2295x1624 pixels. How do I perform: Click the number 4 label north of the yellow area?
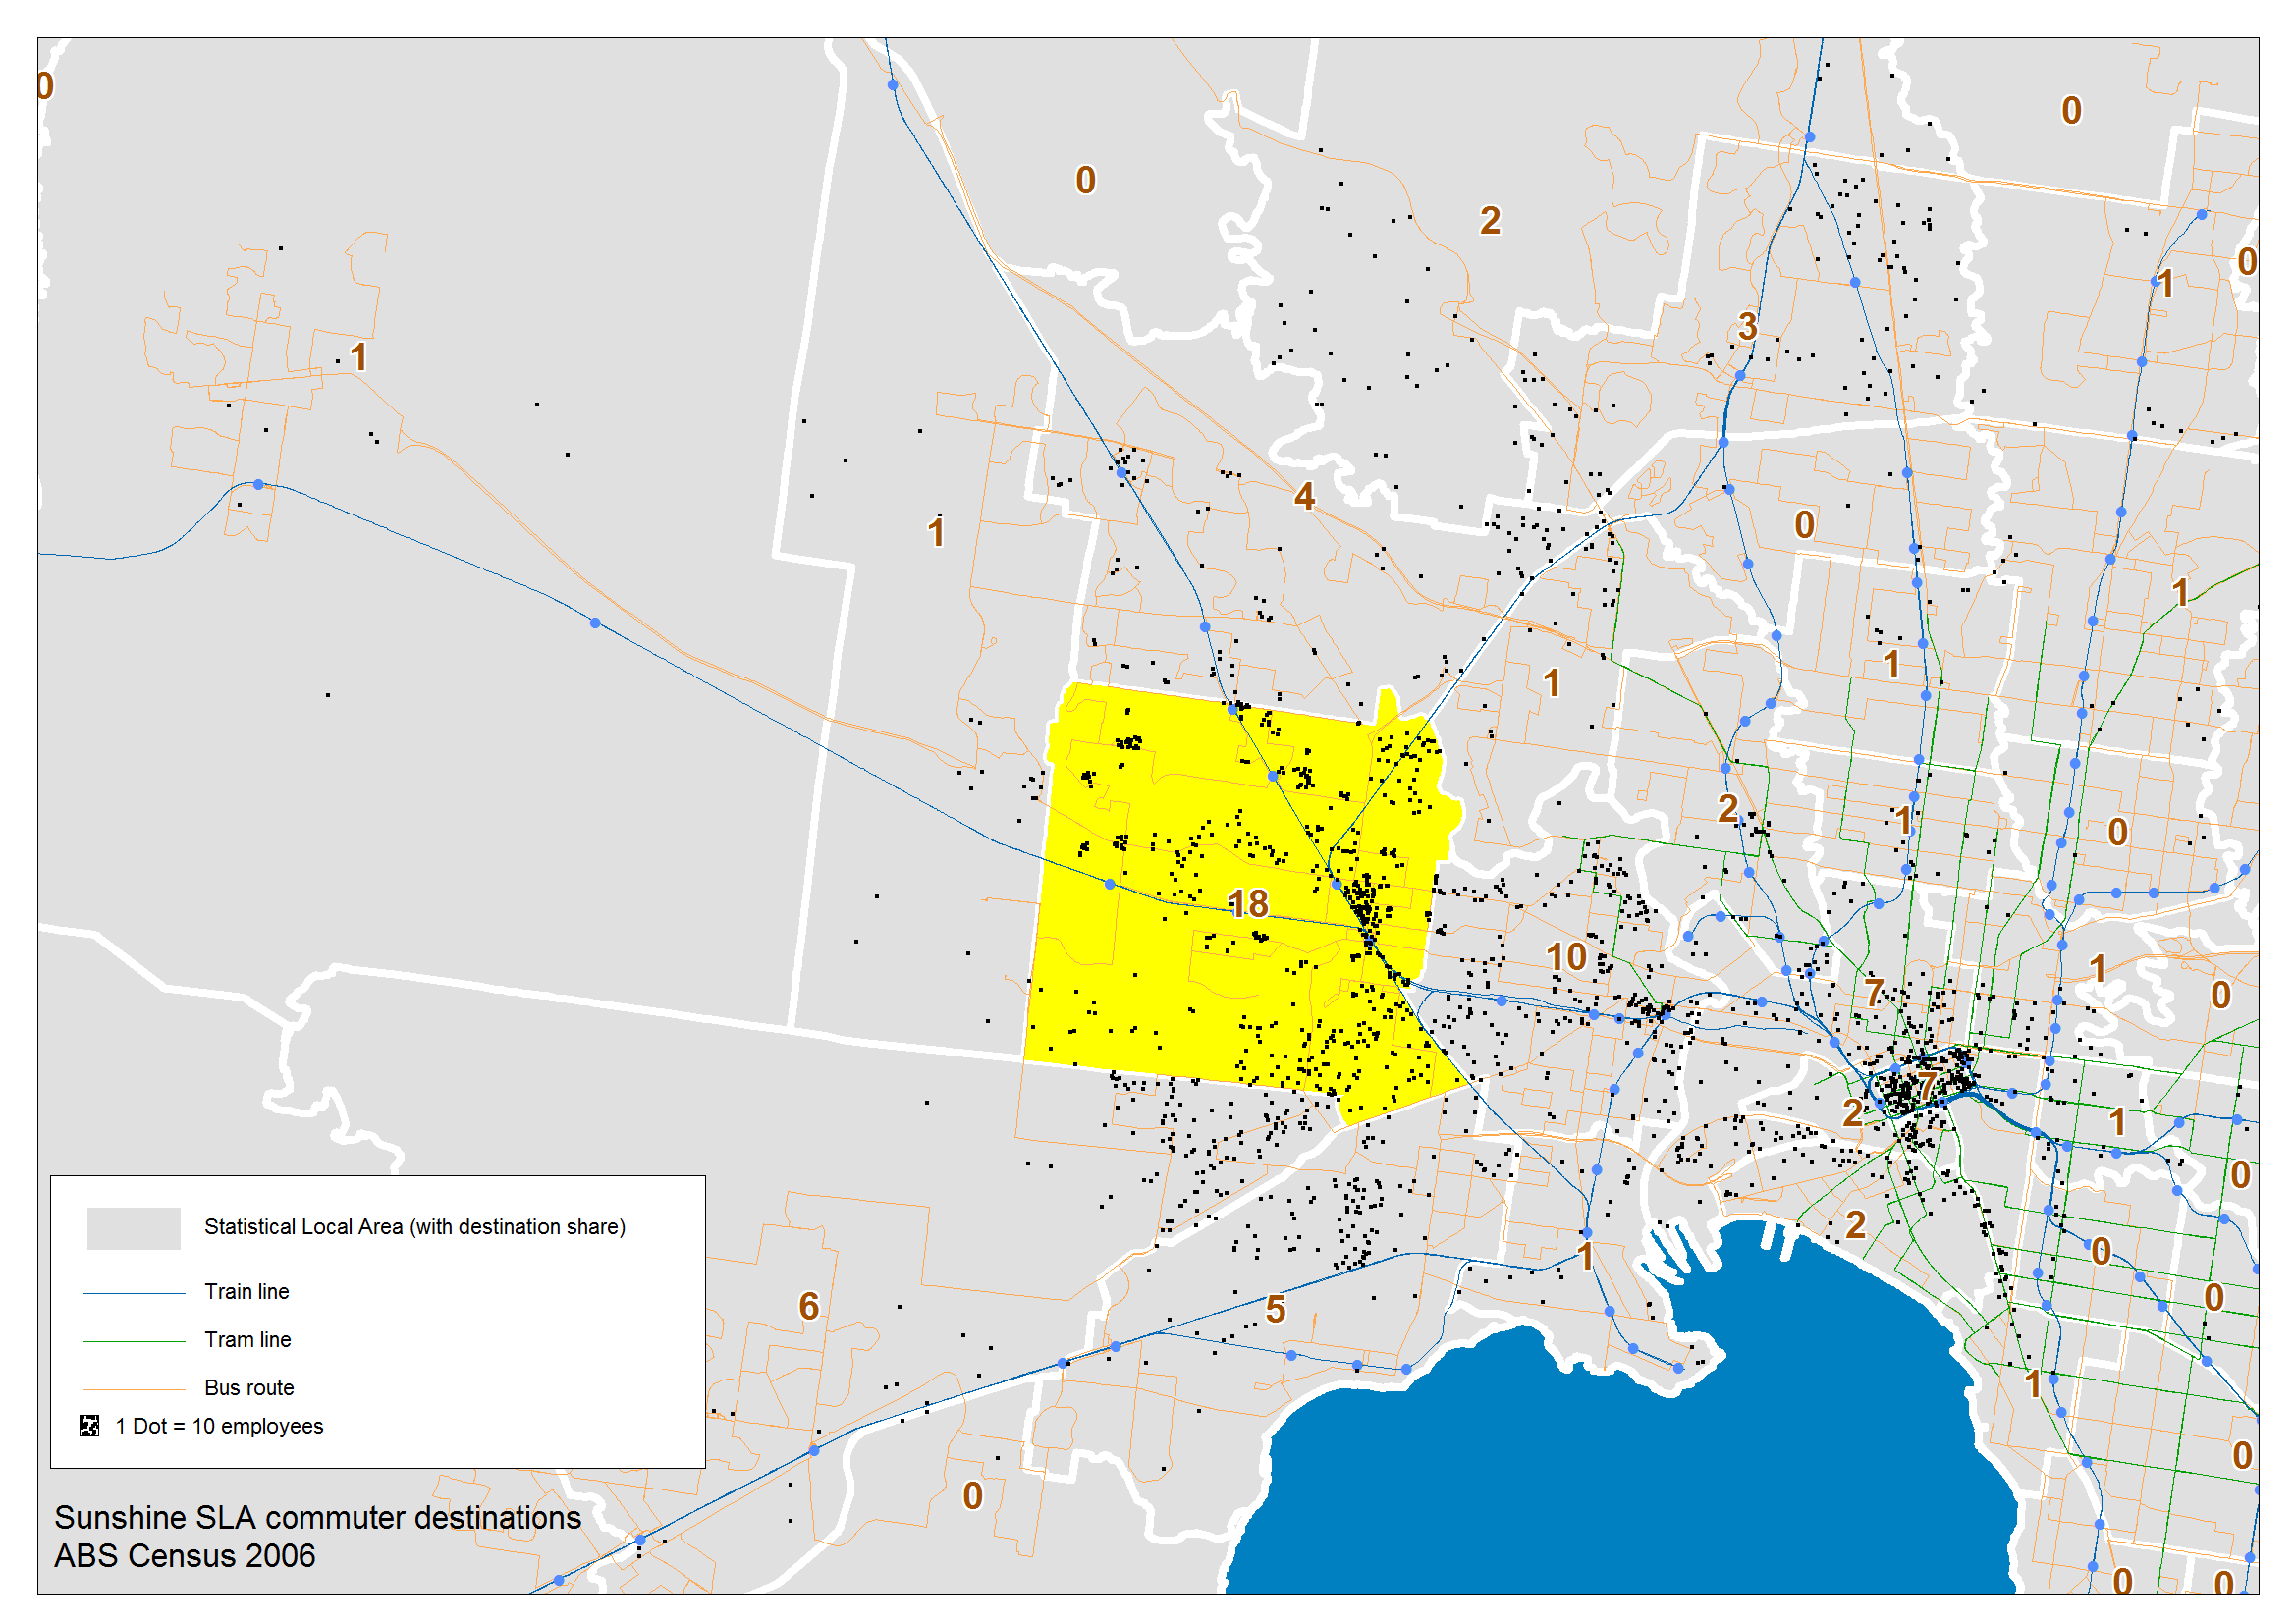pyautogui.click(x=1304, y=496)
